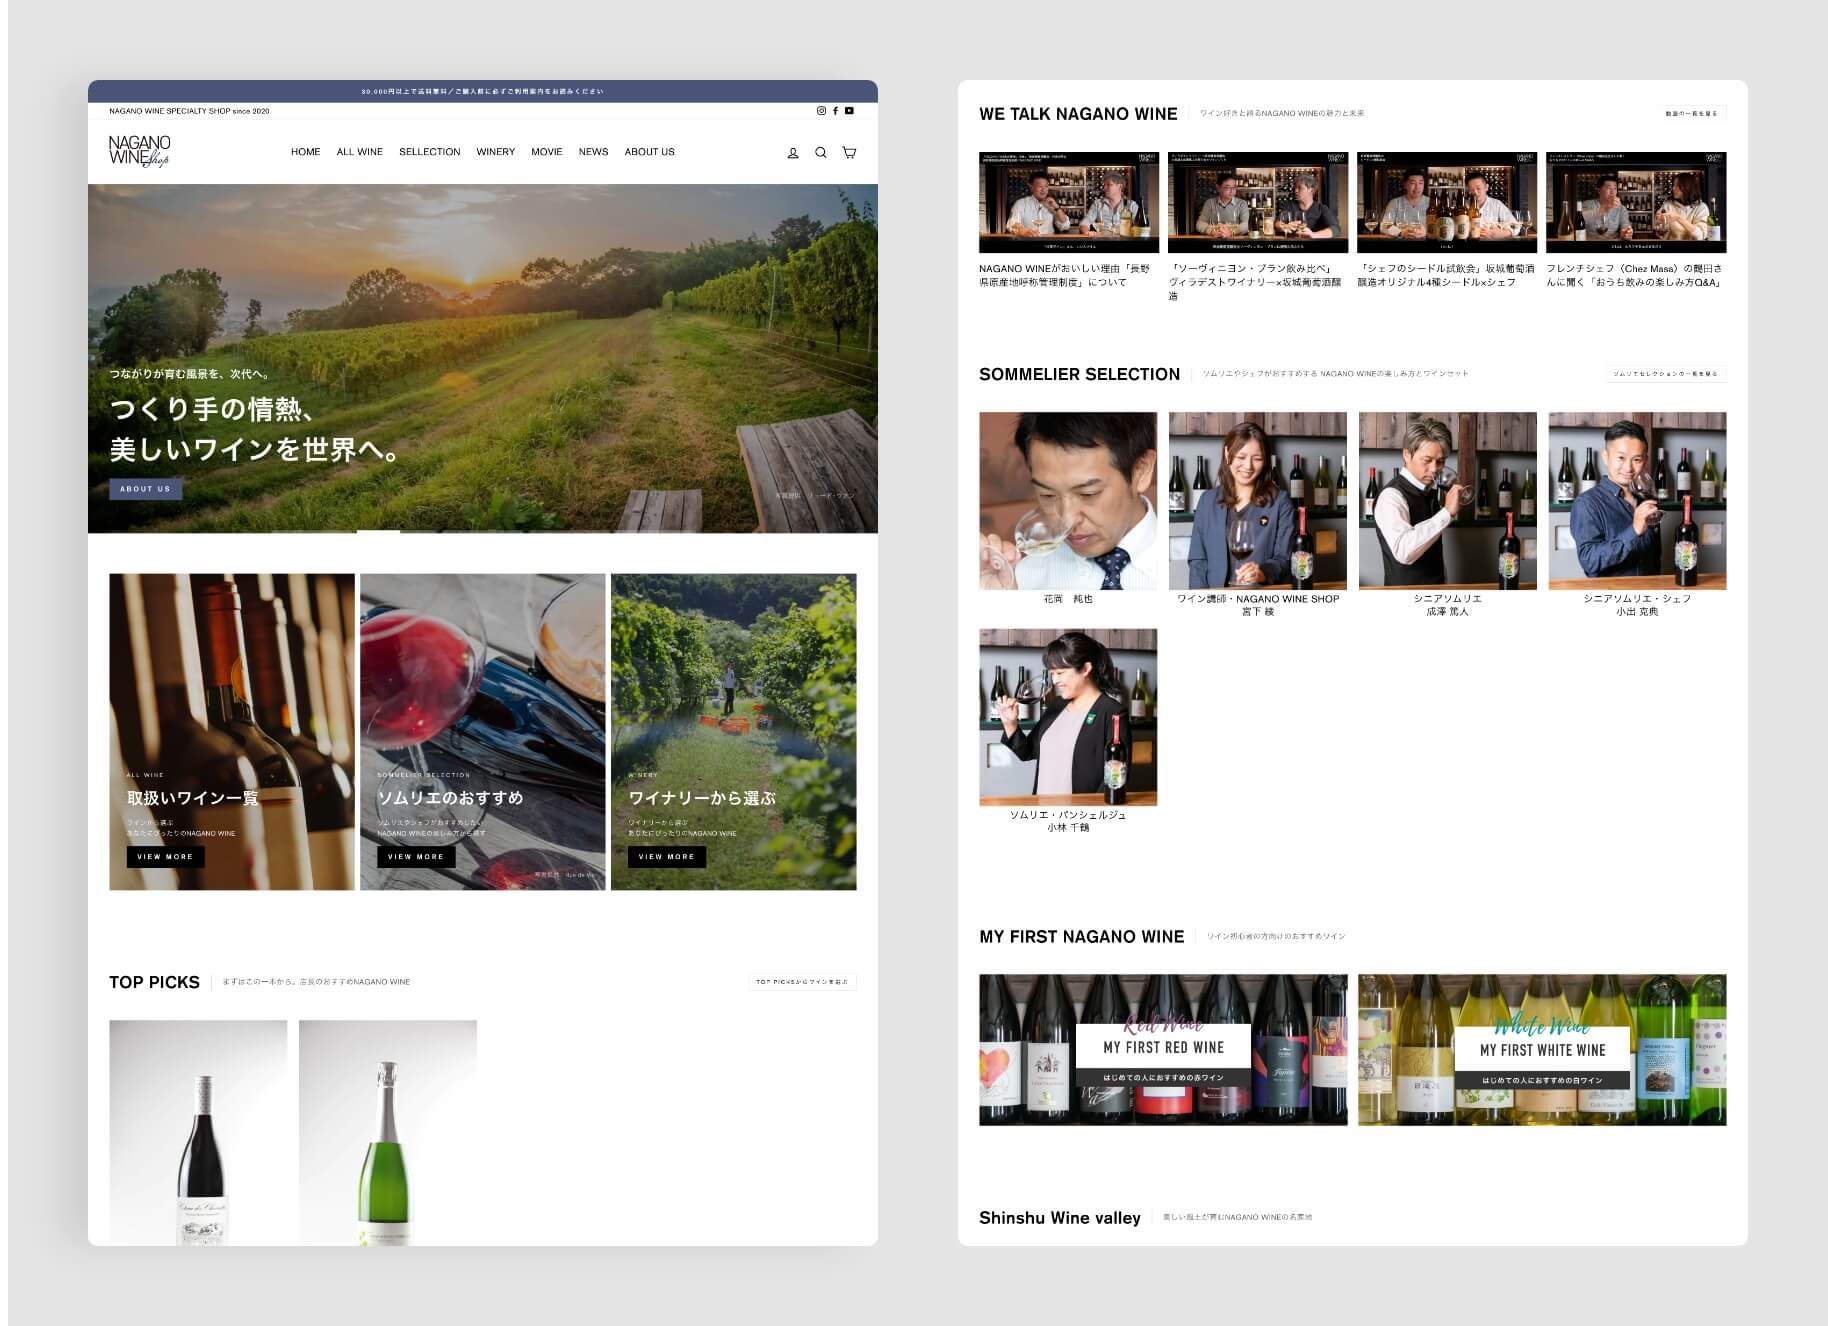Open the Chez Masa おうち飲み video
The height and width of the screenshot is (1326, 1828).
click(x=1636, y=203)
